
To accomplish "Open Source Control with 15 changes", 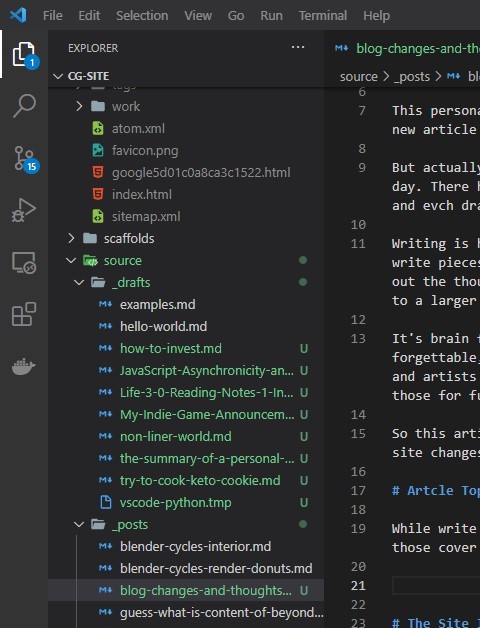I will click(x=25, y=159).
